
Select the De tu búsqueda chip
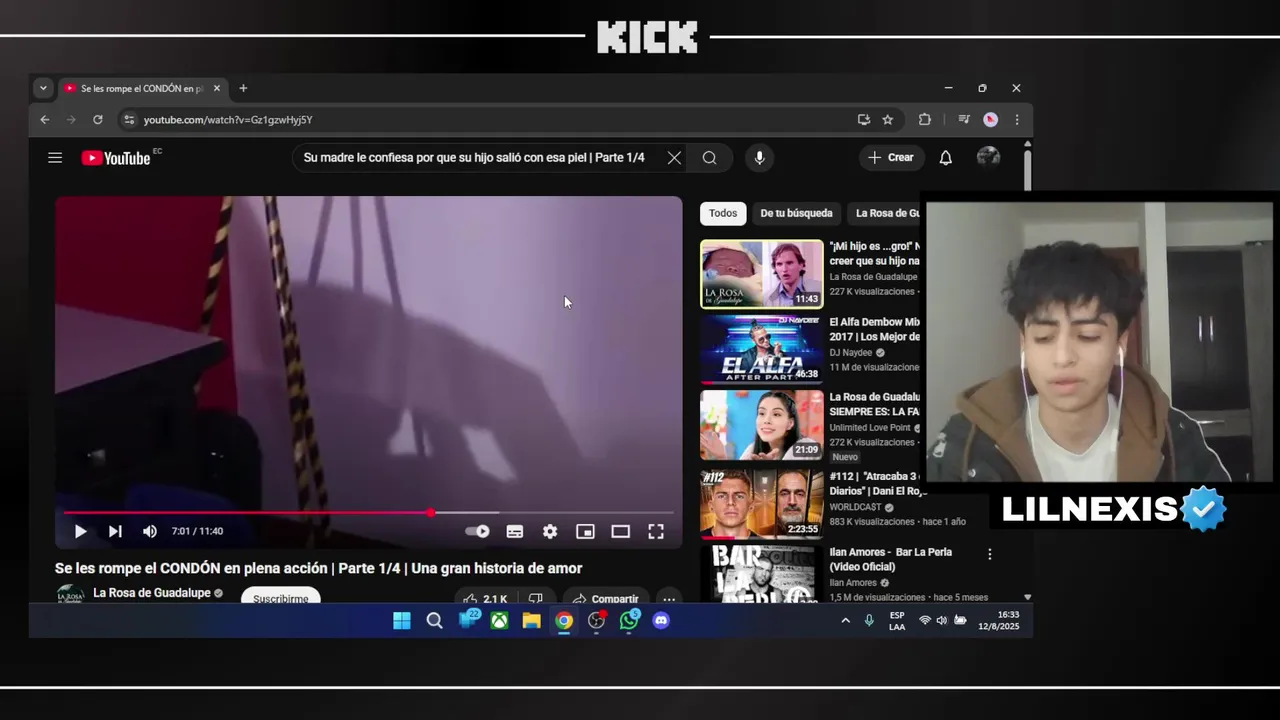pyautogui.click(x=796, y=213)
